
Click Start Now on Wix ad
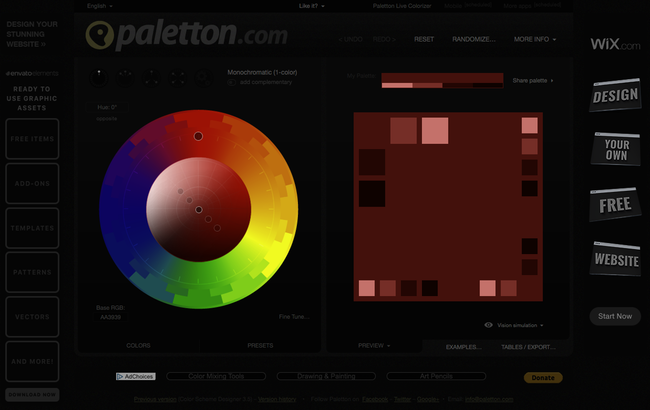click(x=615, y=316)
